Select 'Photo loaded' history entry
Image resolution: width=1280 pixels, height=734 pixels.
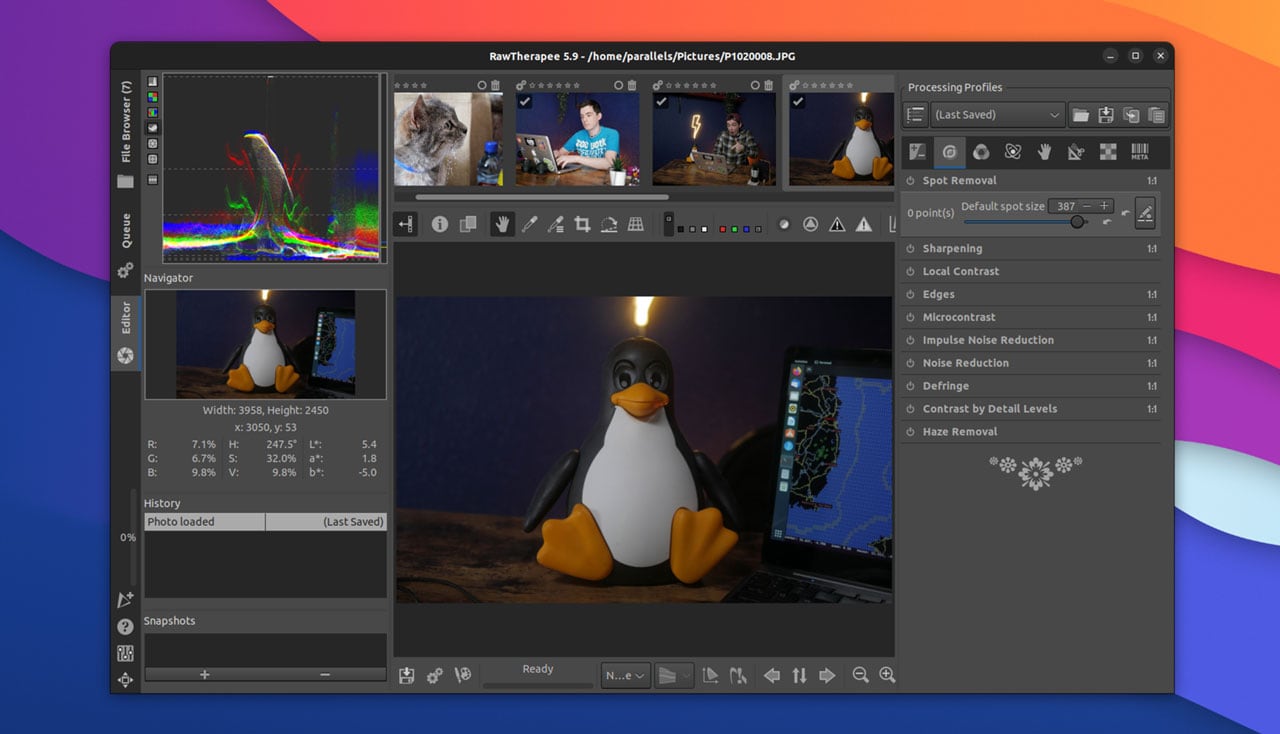coord(265,522)
